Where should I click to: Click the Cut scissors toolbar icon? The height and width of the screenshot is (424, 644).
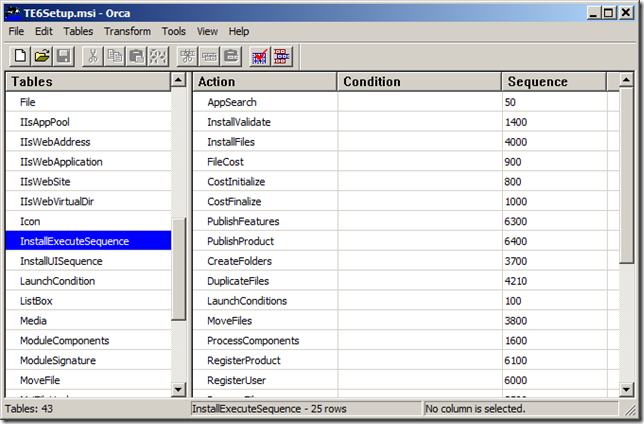93,56
